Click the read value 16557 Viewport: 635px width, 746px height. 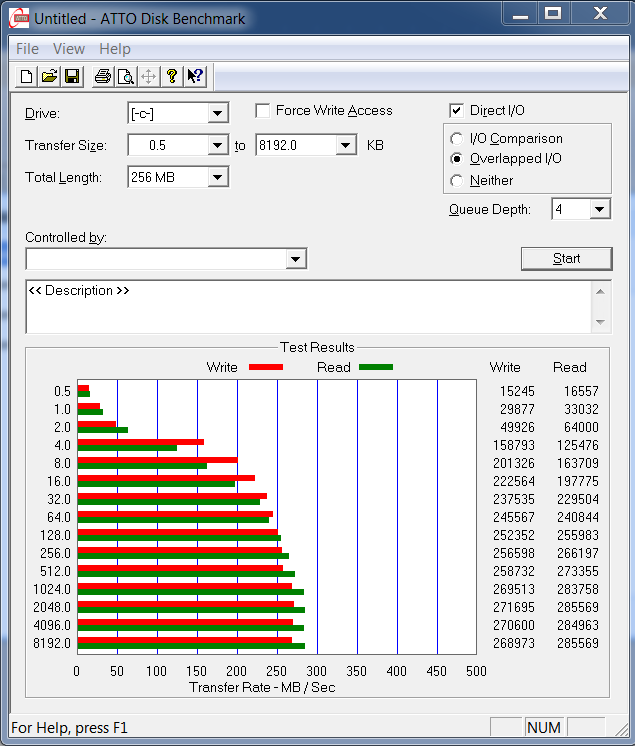(x=581, y=391)
